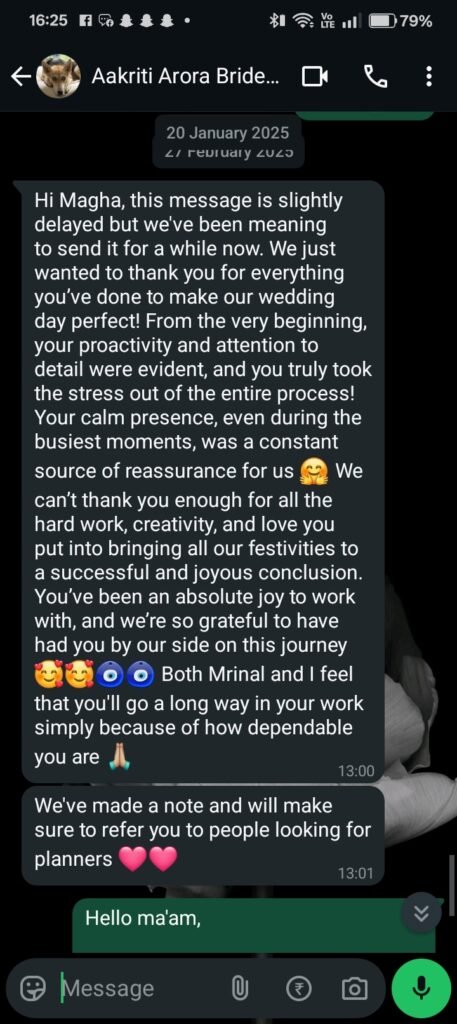Open the camera from message bar
This screenshot has height=1024, width=457.
[355, 989]
